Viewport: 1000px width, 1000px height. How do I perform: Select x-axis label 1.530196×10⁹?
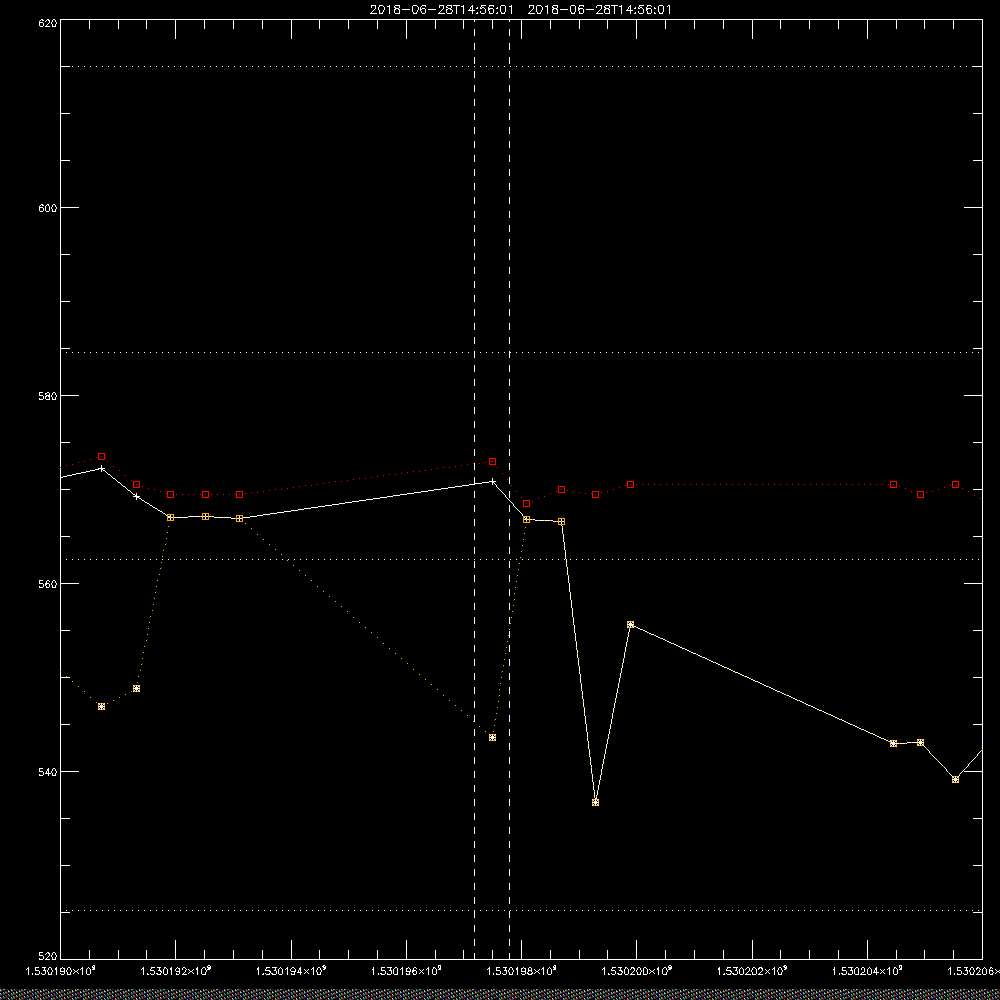[x=406, y=971]
